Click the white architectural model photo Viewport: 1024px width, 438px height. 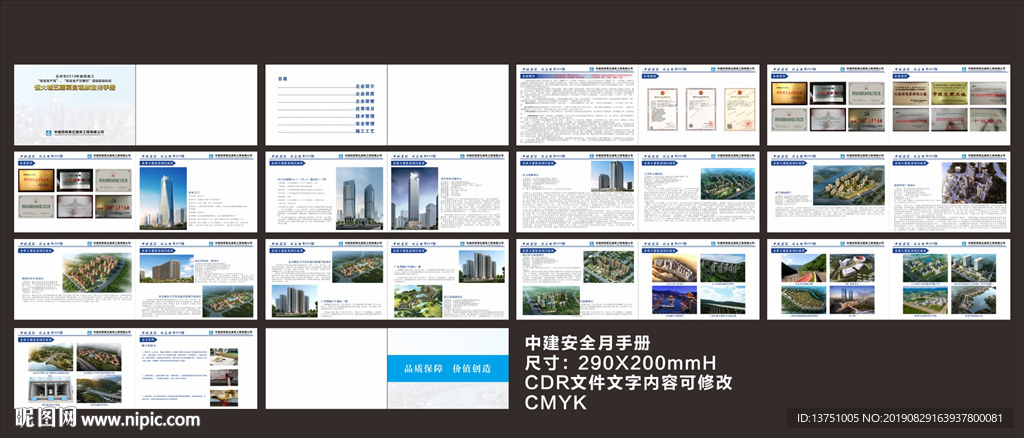(x=974, y=183)
